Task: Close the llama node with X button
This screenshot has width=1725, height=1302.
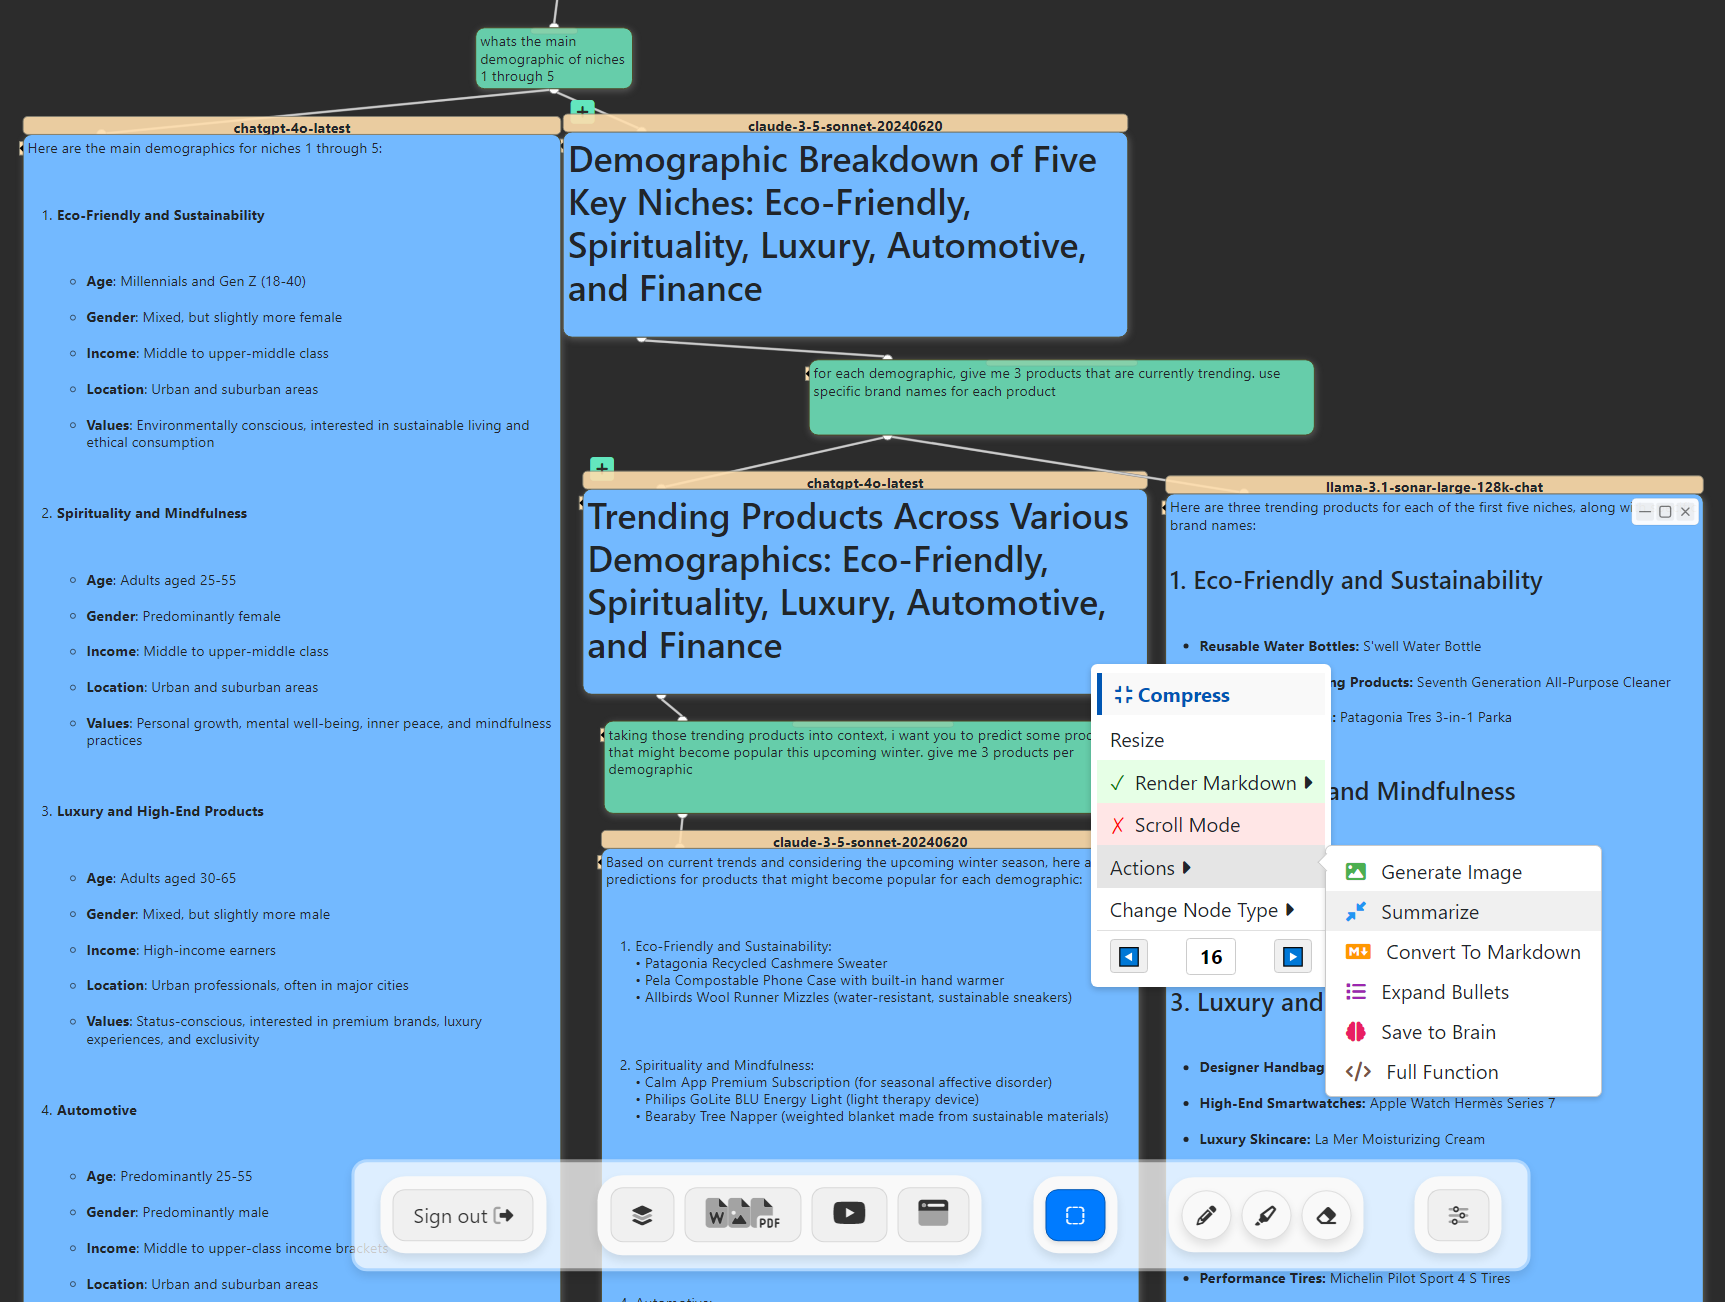Action: [1685, 511]
